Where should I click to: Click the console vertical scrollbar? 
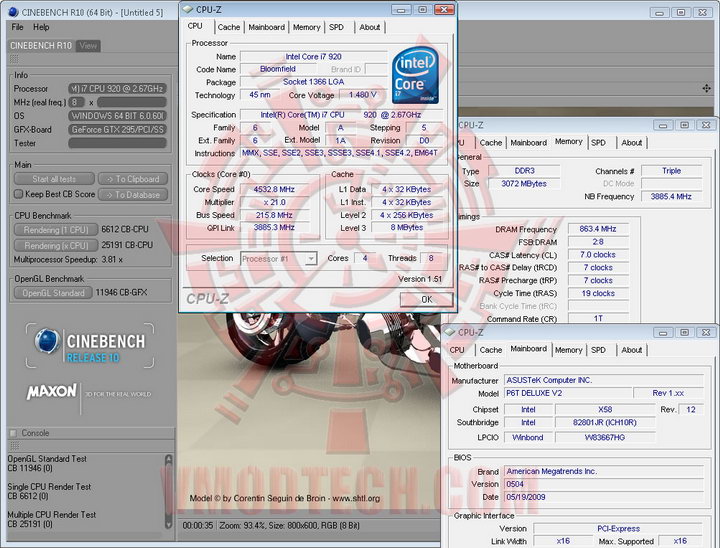pyautogui.click(x=169, y=492)
